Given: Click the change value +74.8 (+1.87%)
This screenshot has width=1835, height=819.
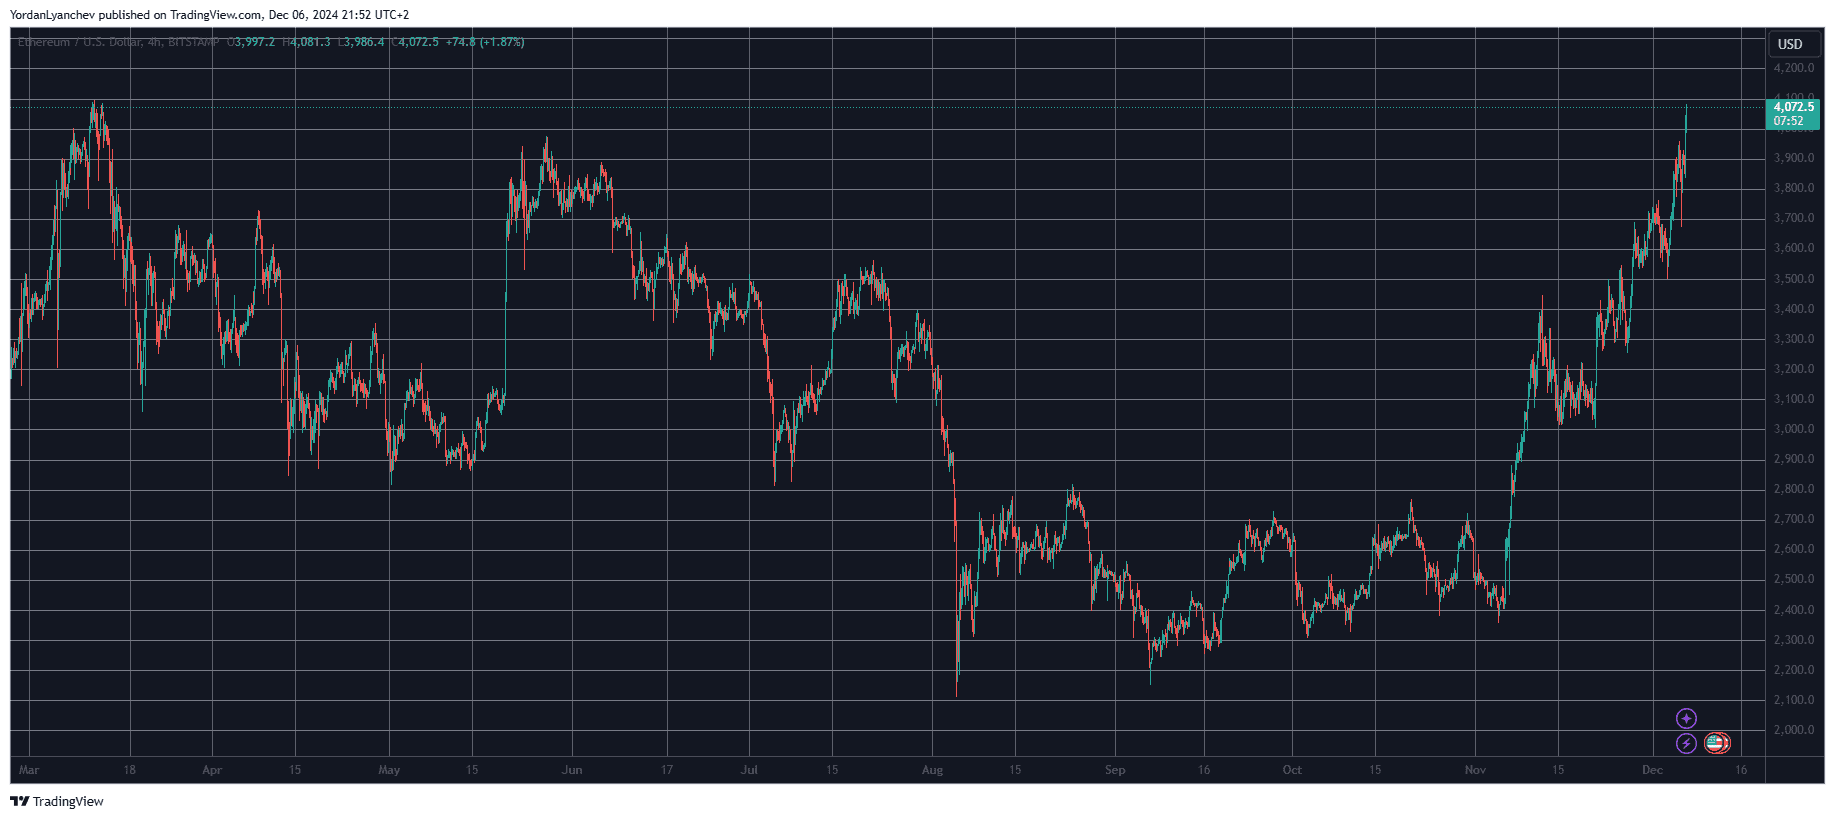Looking at the screenshot, I should [485, 42].
